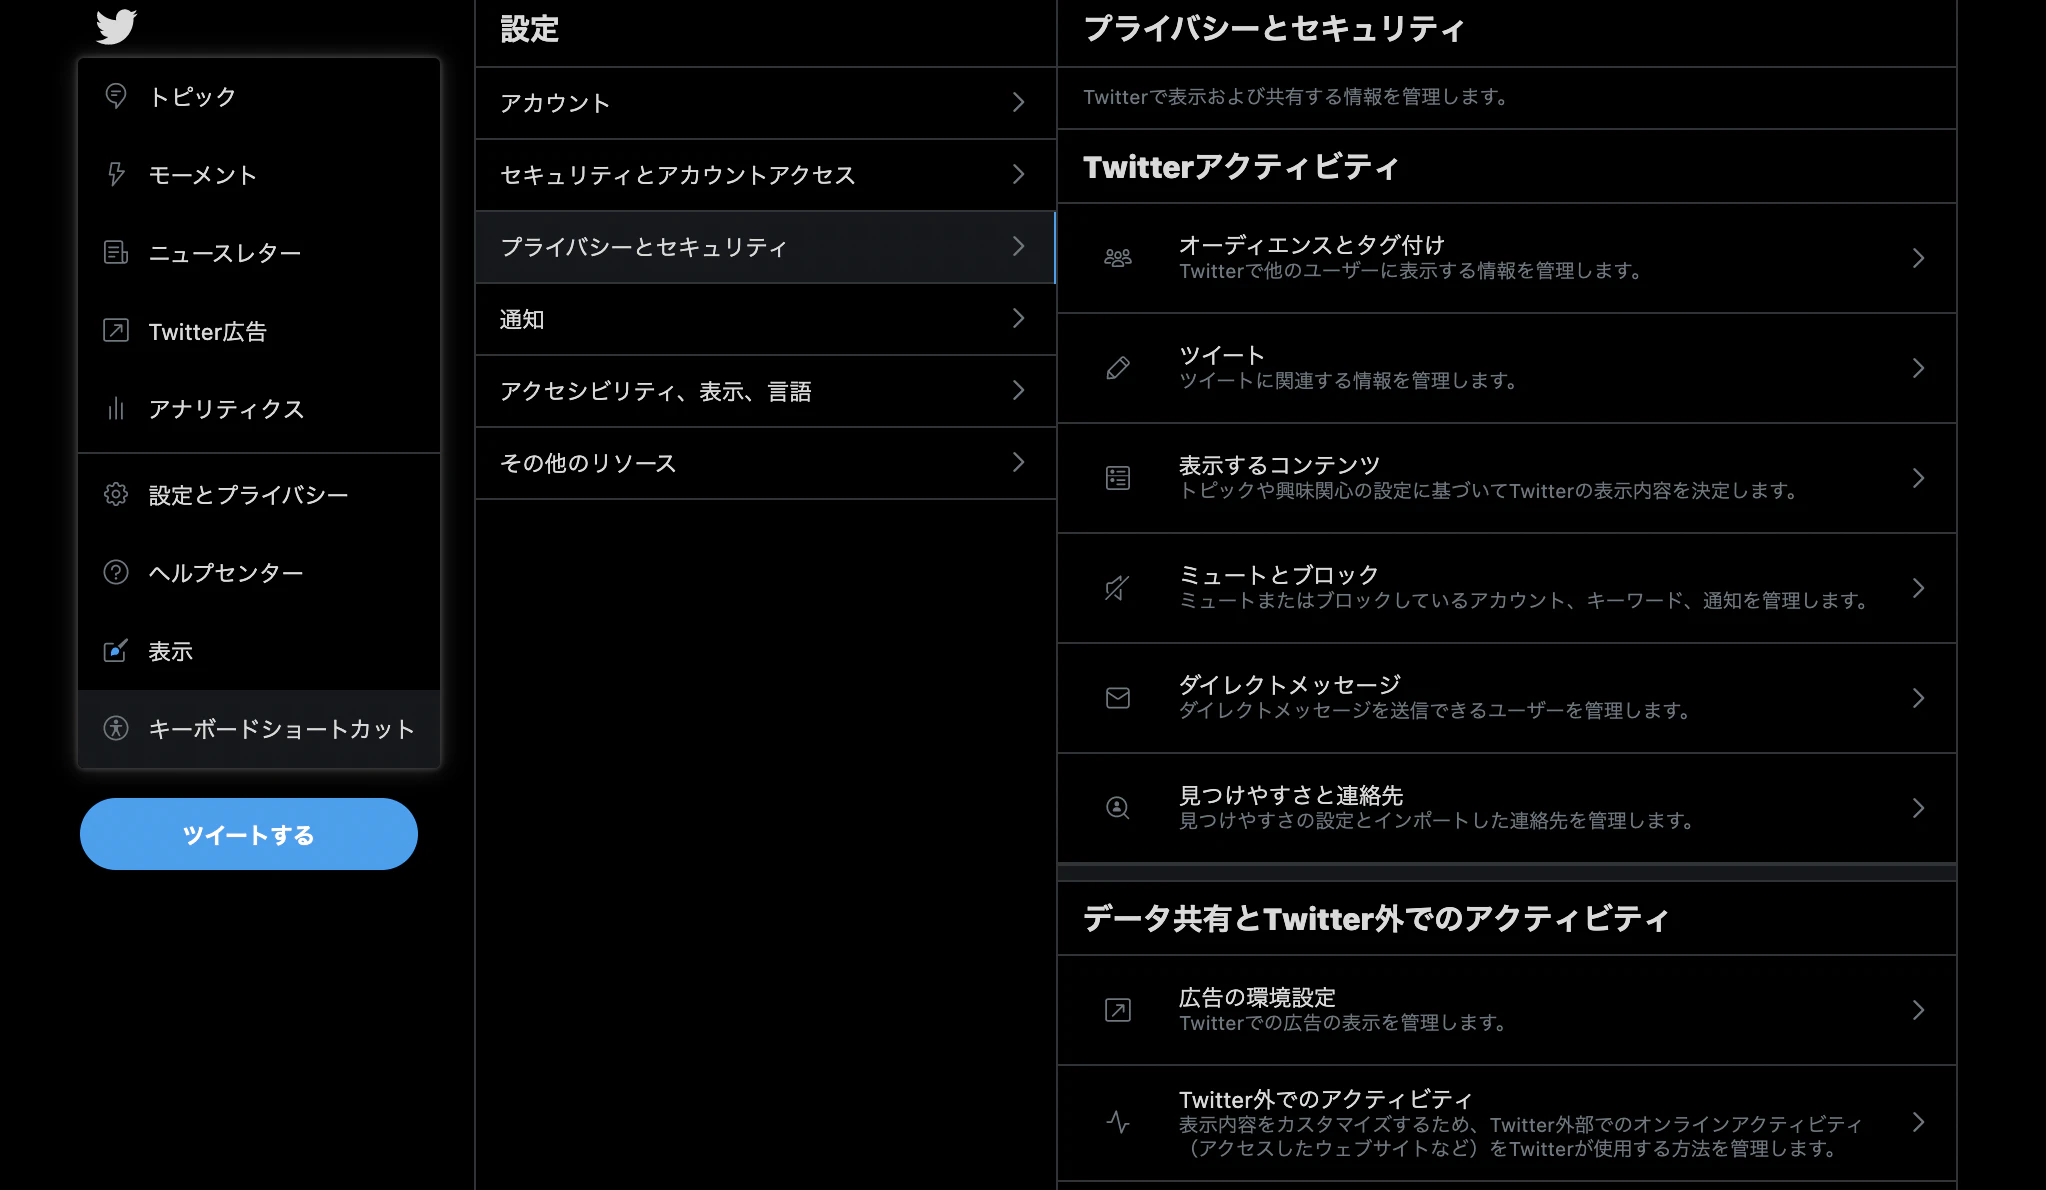Click the chevron on Twitter外でのアクティビティ row
The height and width of the screenshot is (1190, 2046).
coord(1918,1122)
